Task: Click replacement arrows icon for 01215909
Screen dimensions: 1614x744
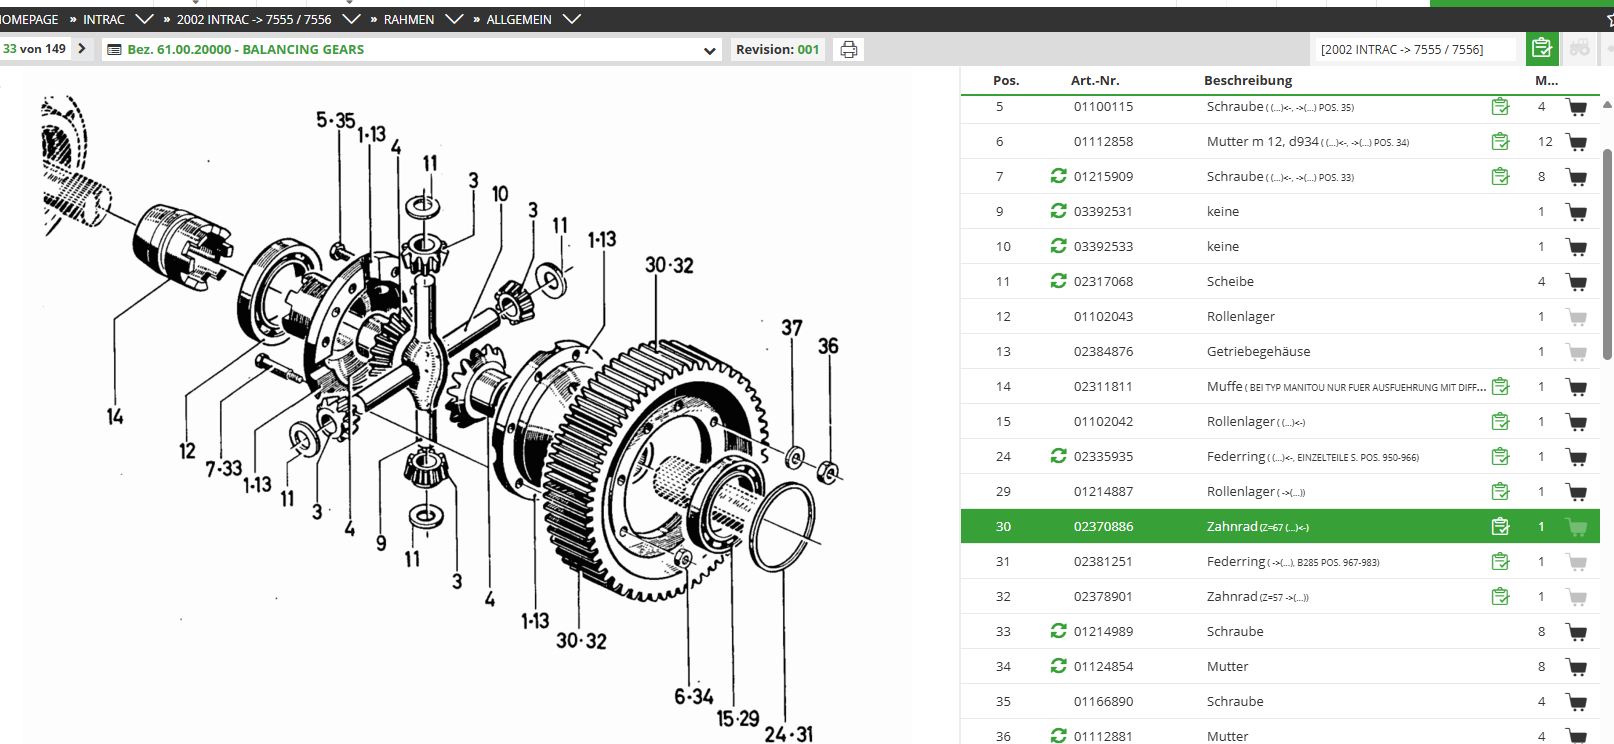Action: tap(1058, 176)
